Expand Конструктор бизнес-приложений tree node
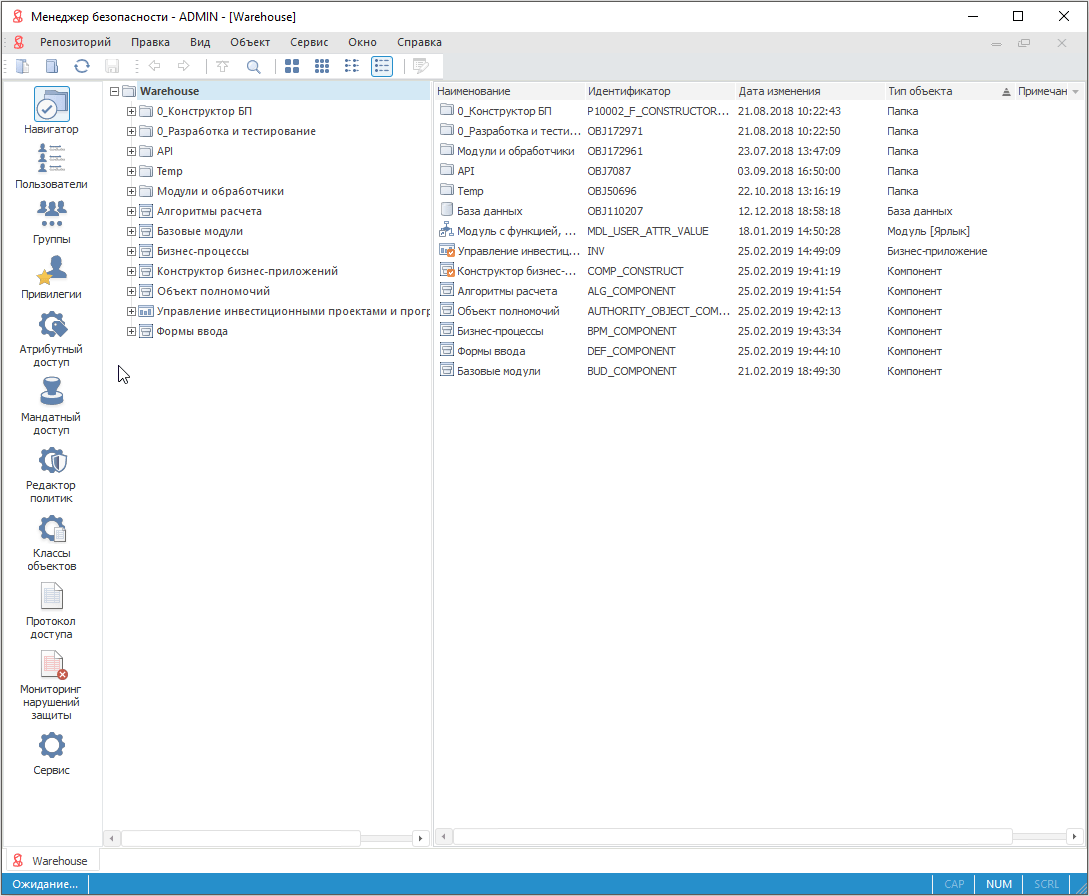The image size is (1089, 896). pyautogui.click(x=131, y=271)
